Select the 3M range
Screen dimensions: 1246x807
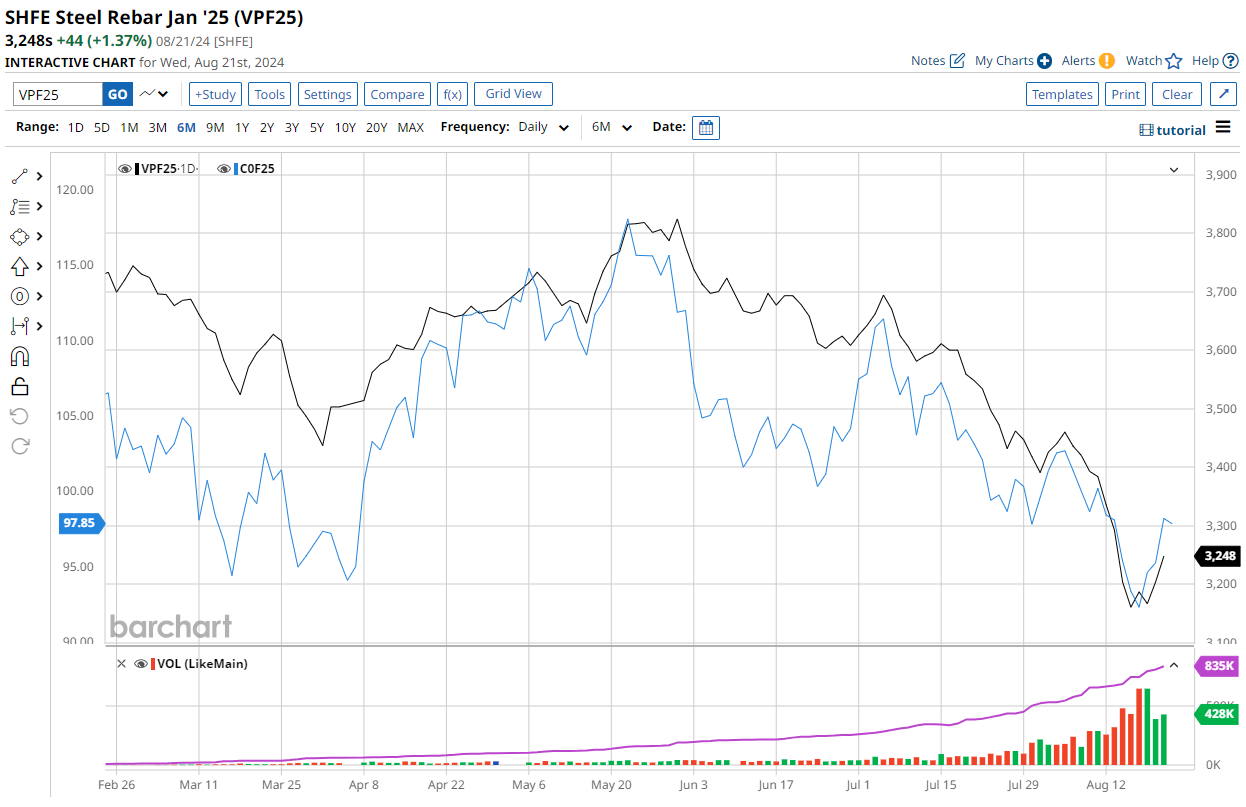point(157,127)
